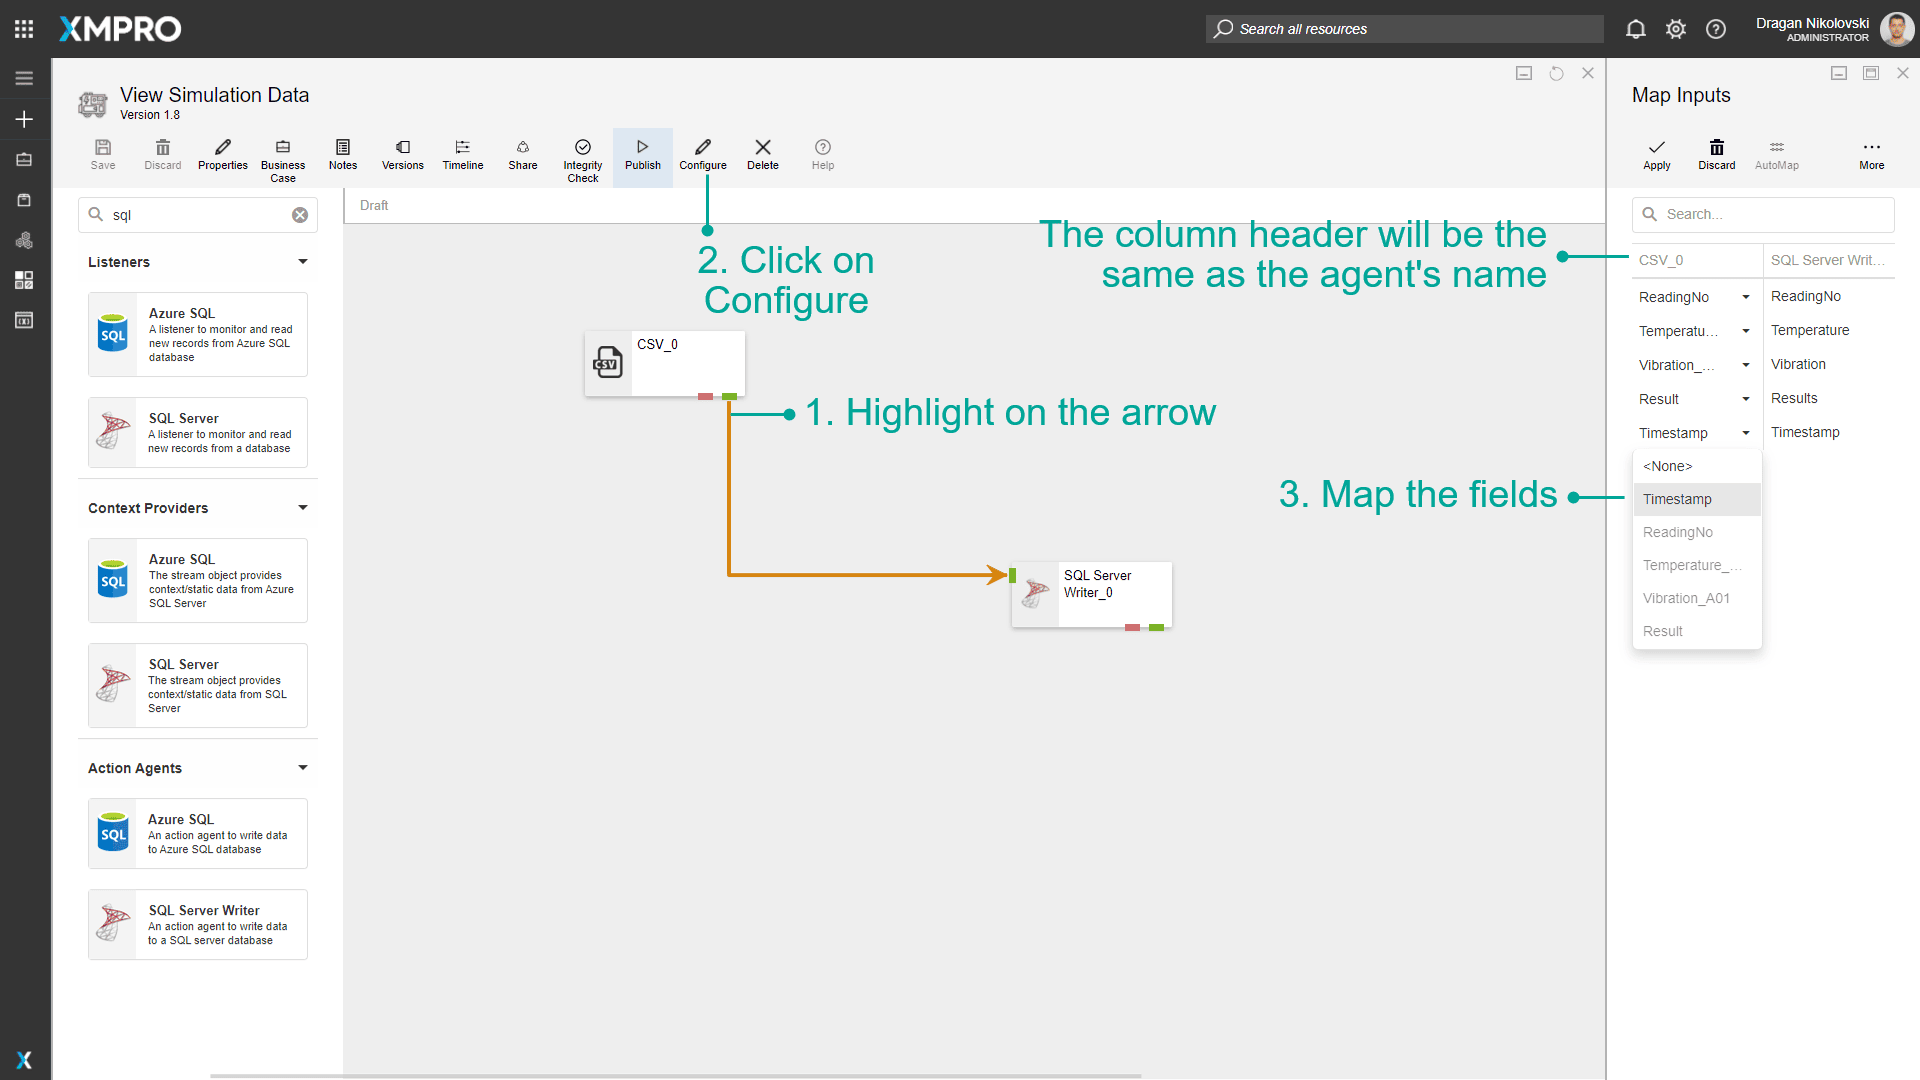Choose <None> in the dropdown list
The height and width of the screenshot is (1080, 1920).
tap(1667, 466)
